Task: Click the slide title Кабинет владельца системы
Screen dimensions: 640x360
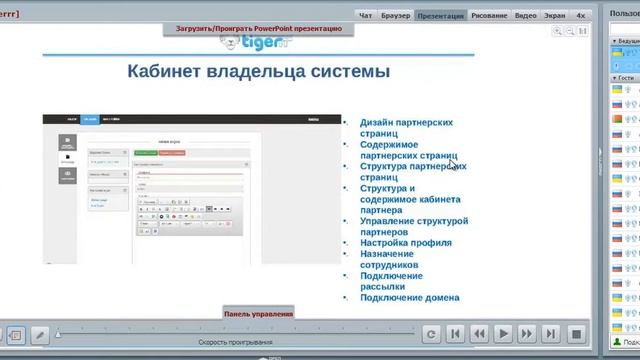Action: click(x=259, y=71)
